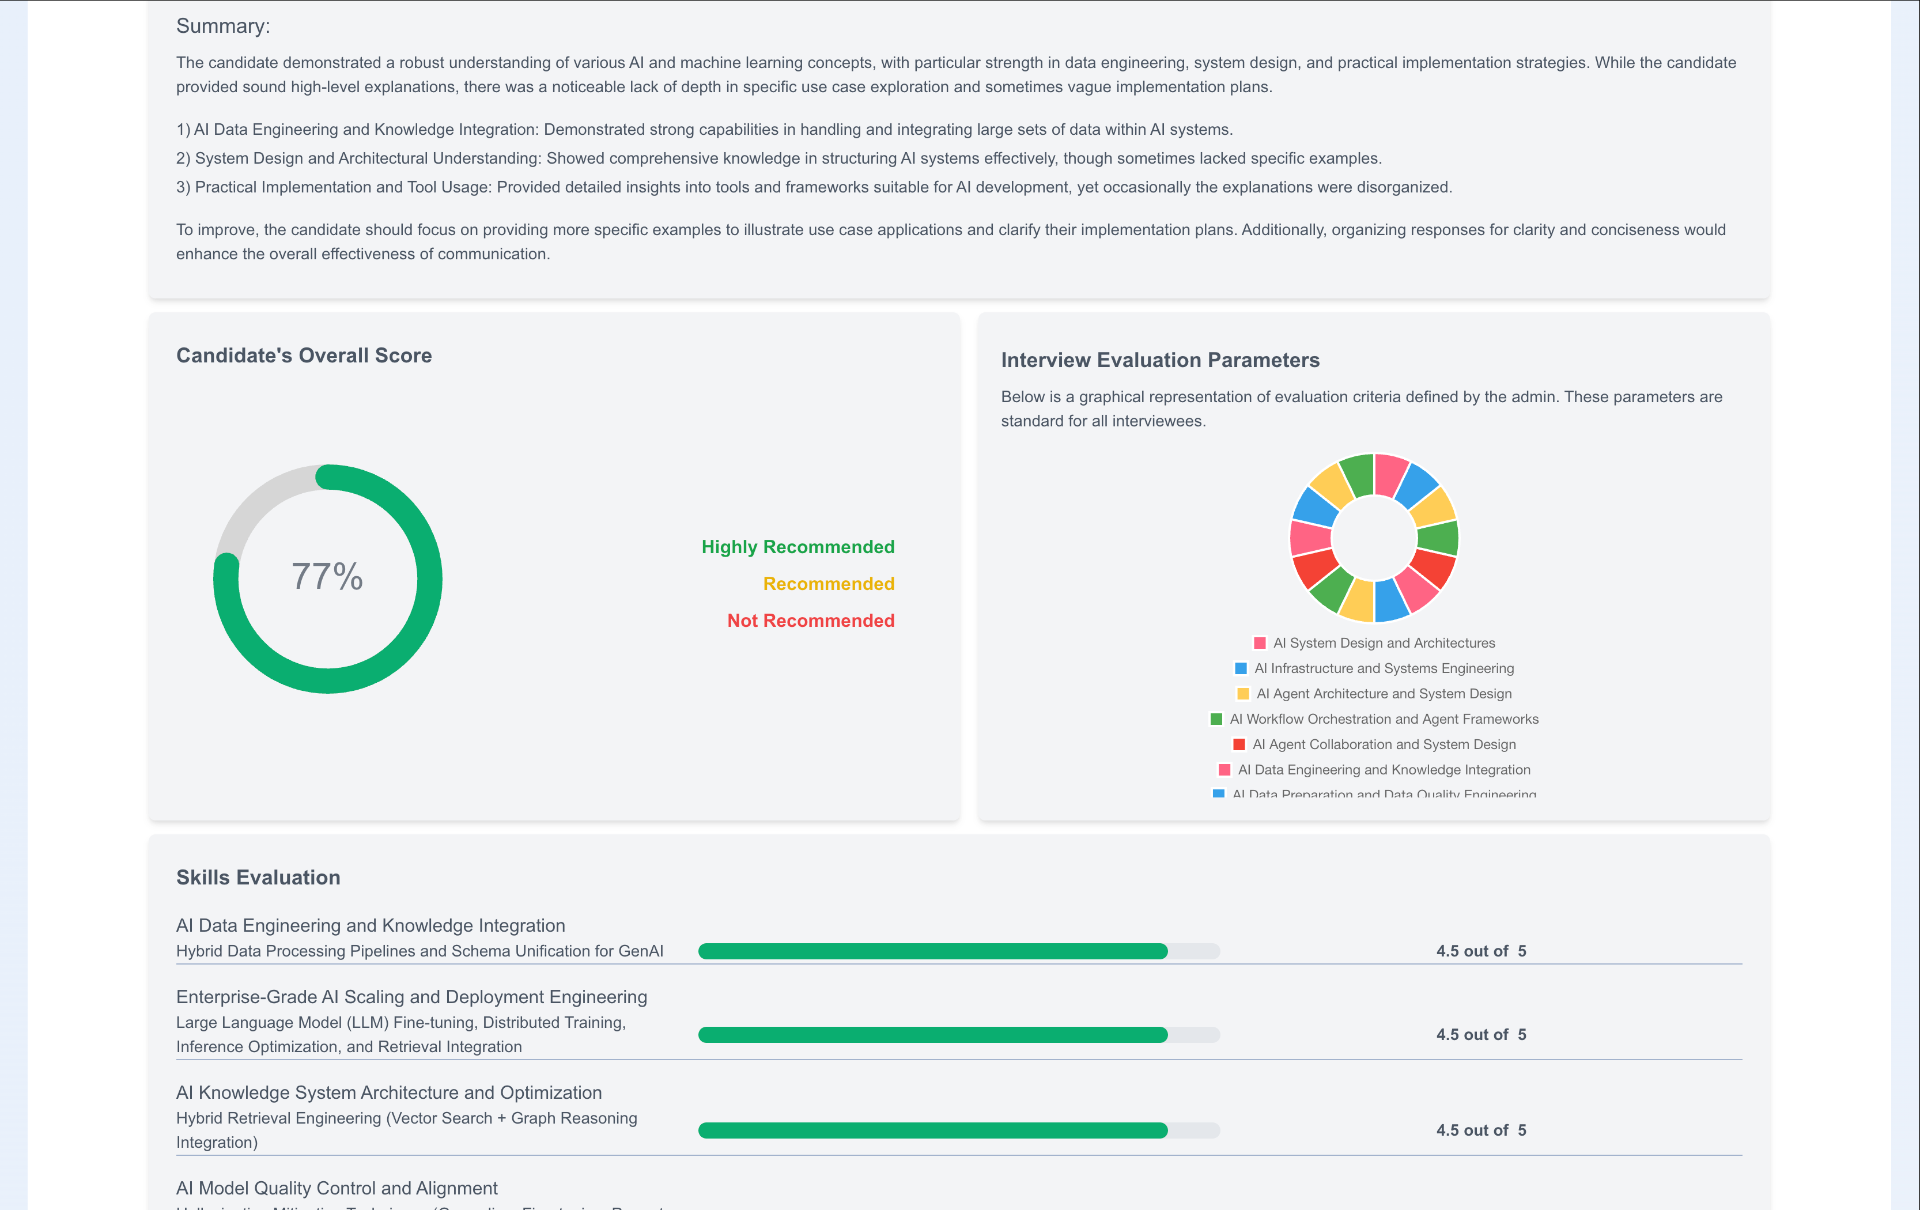Click the Interview Evaluation Parameters heading
The height and width of the screenshot is (1210, 1920).
(1160, 360)
